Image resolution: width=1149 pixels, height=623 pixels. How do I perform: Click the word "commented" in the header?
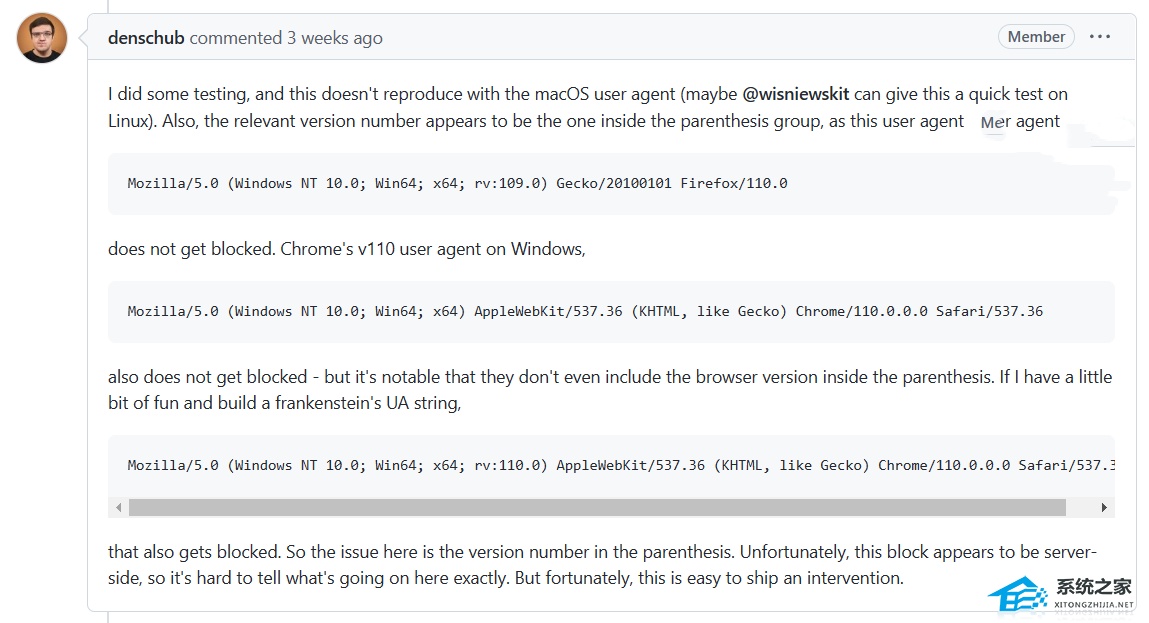(x=236, y=38)
